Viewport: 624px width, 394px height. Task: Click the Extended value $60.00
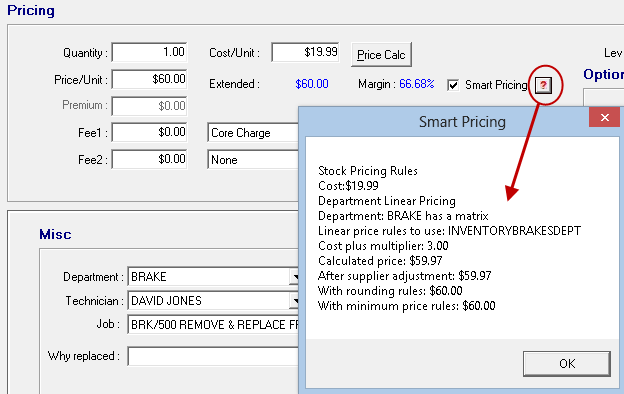[312, 84]
